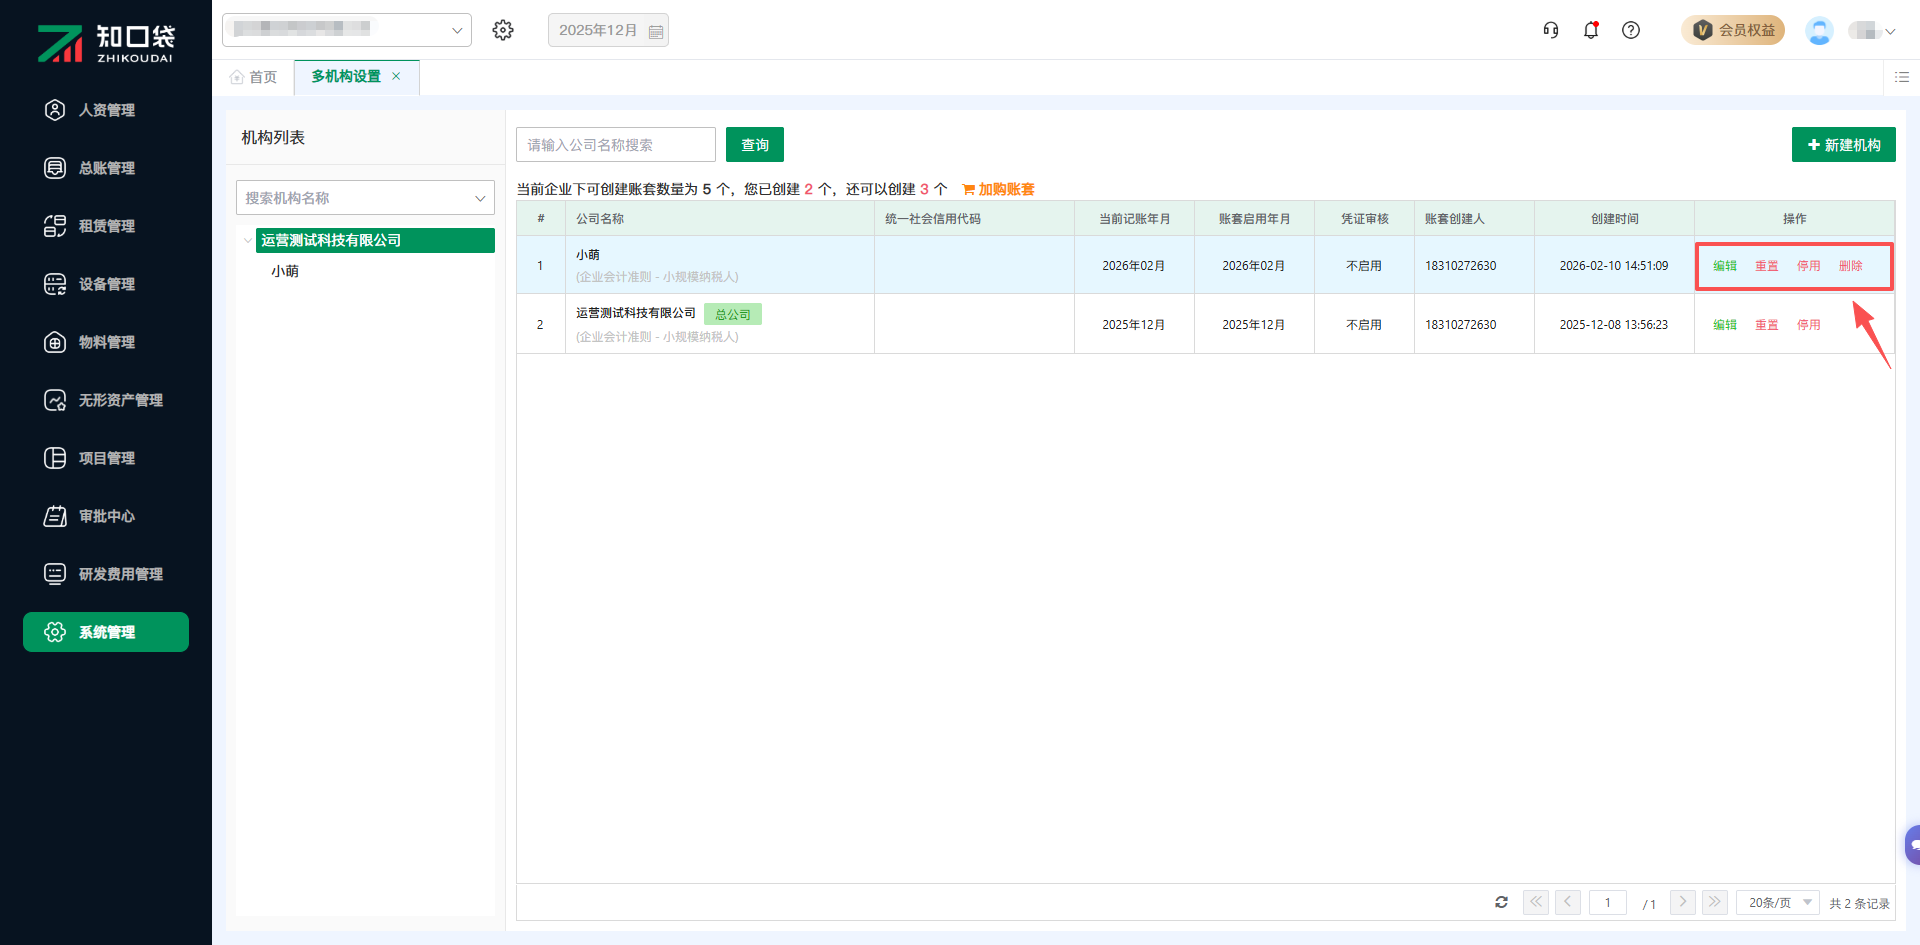Viewport: 1920px width, 945px height.
Task: Switch to 多机构设置 tab
Action: coord(346,77)
